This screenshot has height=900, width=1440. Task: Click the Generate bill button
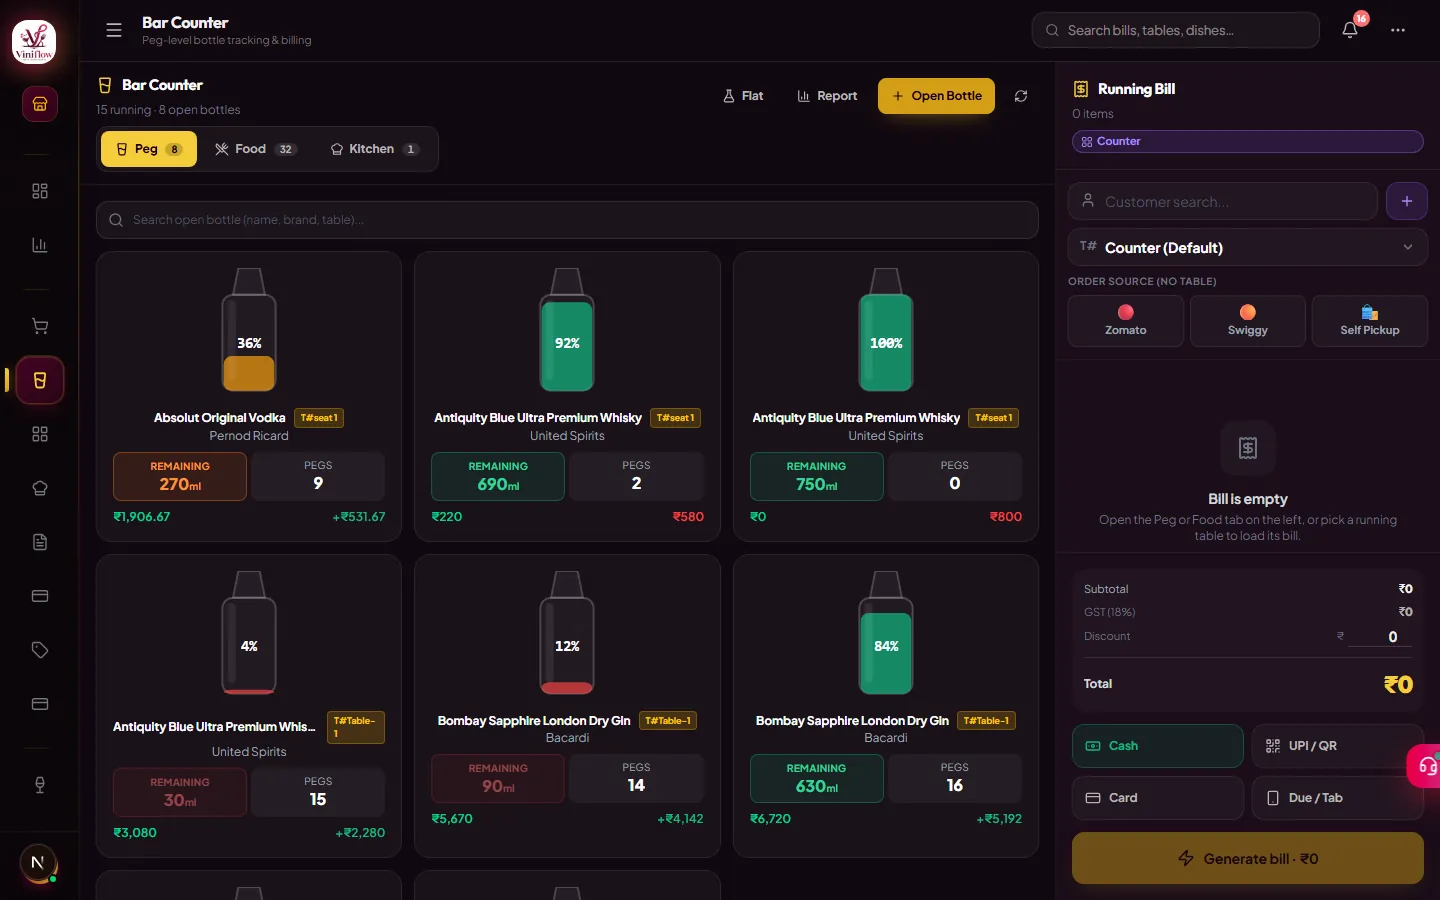click(1248, 858)
